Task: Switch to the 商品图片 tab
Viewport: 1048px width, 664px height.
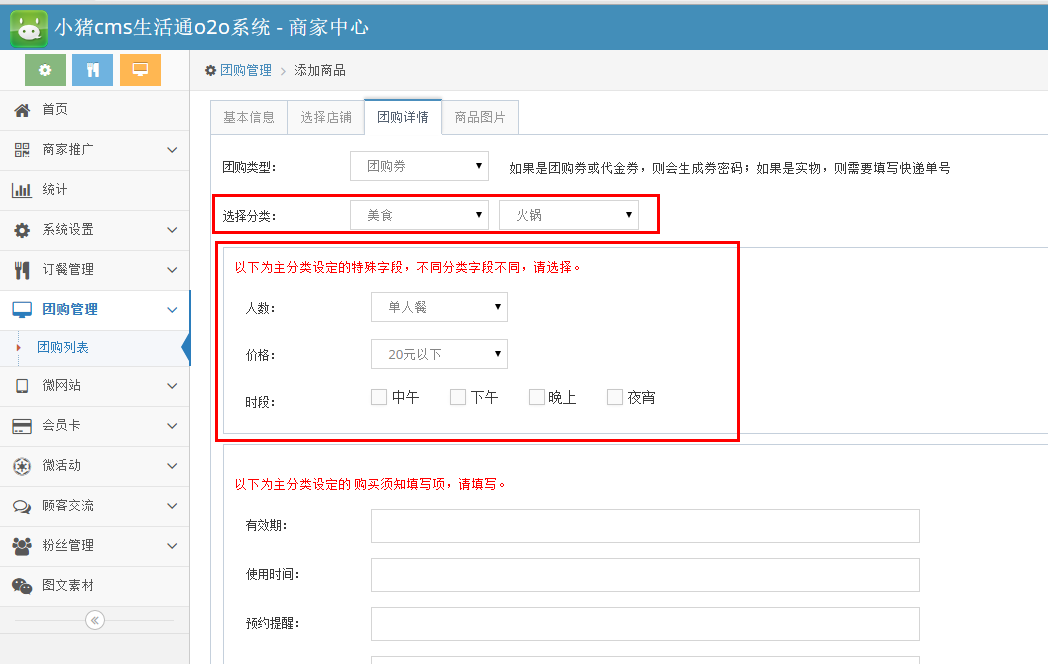Action: tap(479, 117)
